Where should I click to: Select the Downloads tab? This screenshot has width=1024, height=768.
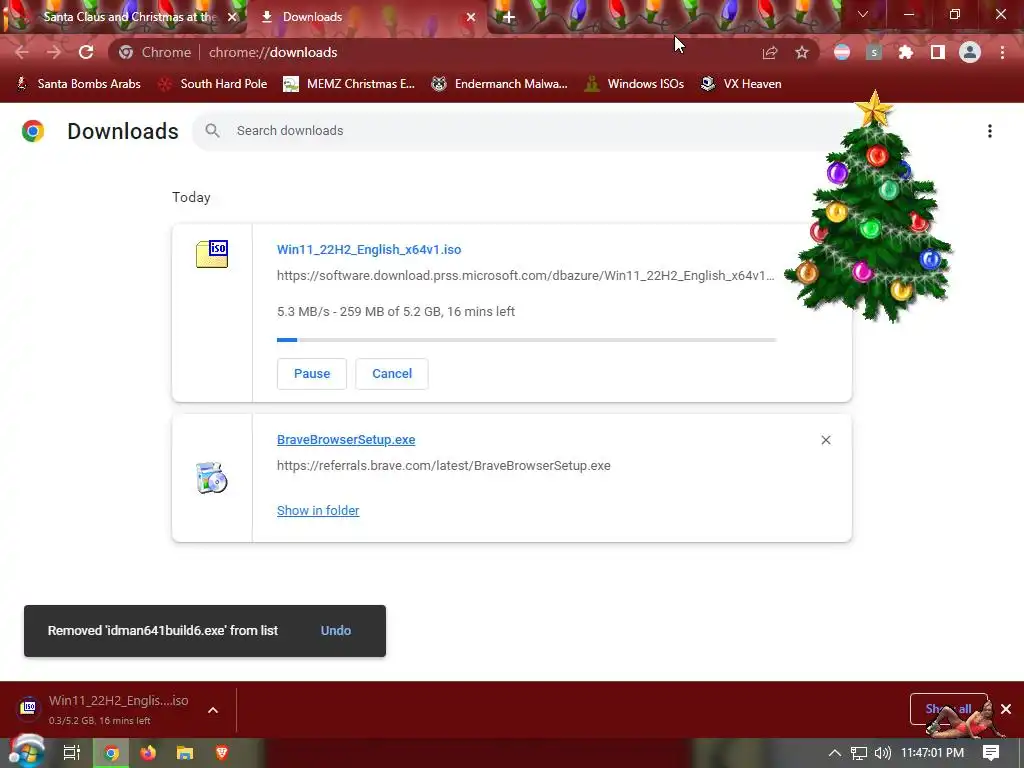pos(312,17)
